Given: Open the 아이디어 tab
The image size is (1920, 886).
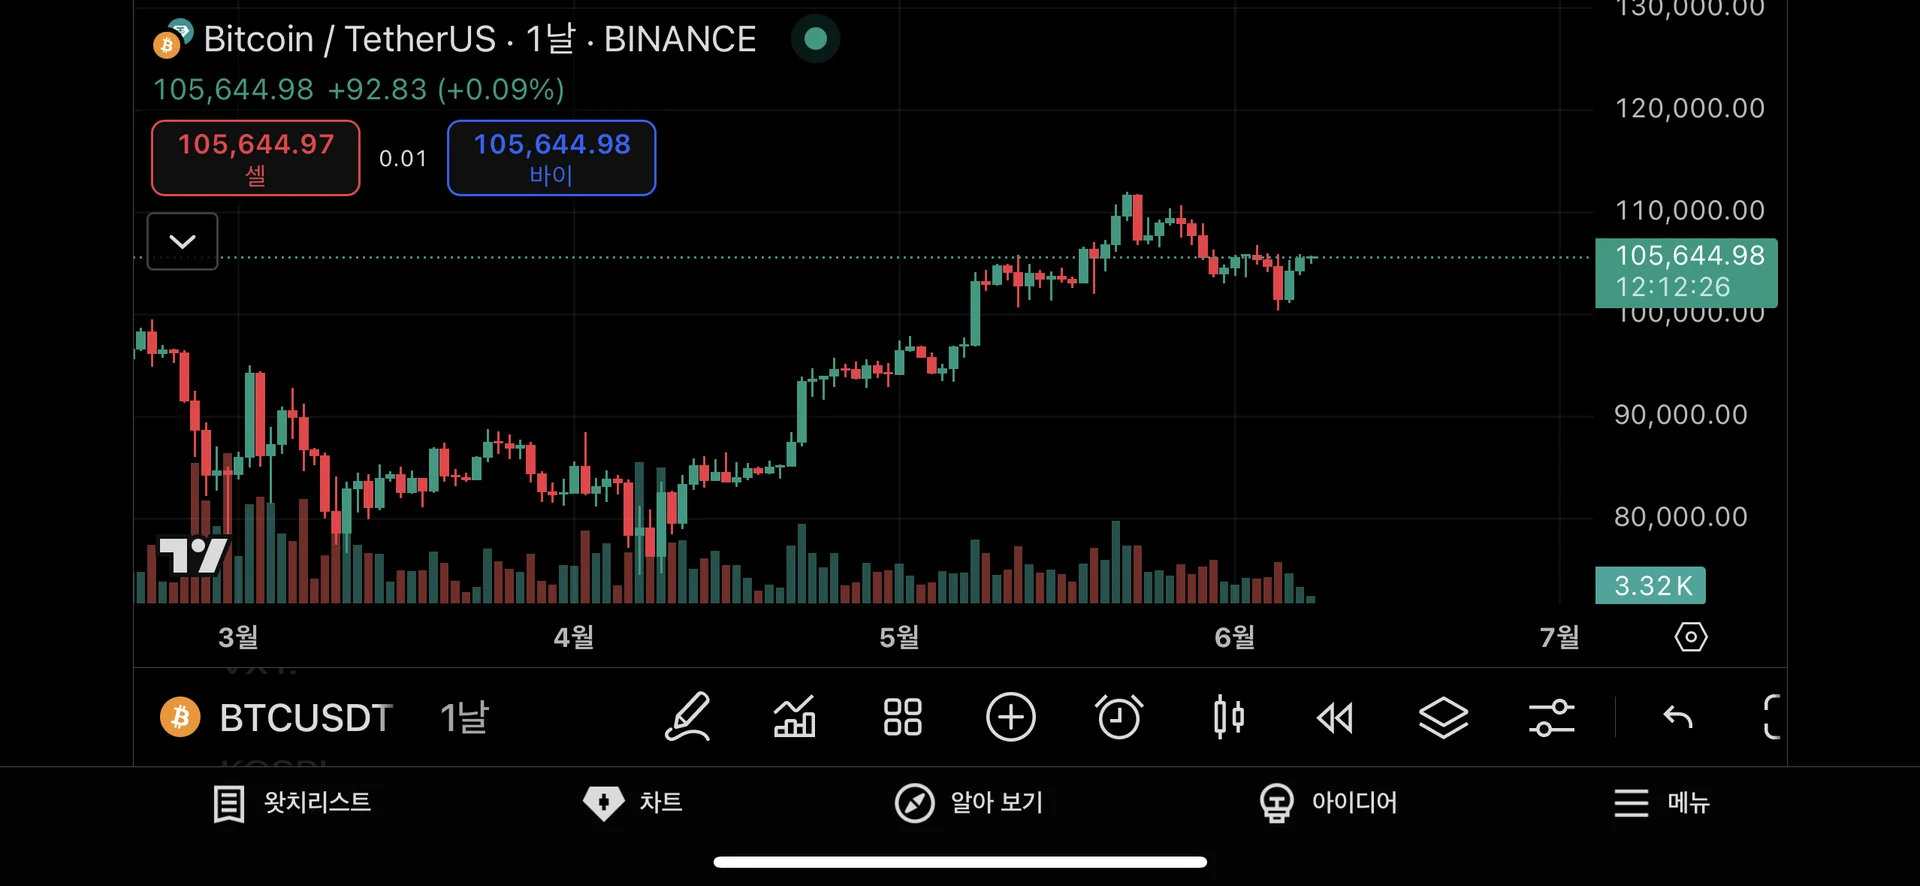Looking at the screenshot, I should pos(1328,803).
